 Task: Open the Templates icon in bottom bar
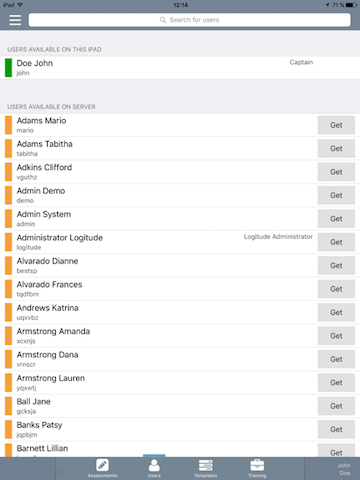(x=206, y=465)
